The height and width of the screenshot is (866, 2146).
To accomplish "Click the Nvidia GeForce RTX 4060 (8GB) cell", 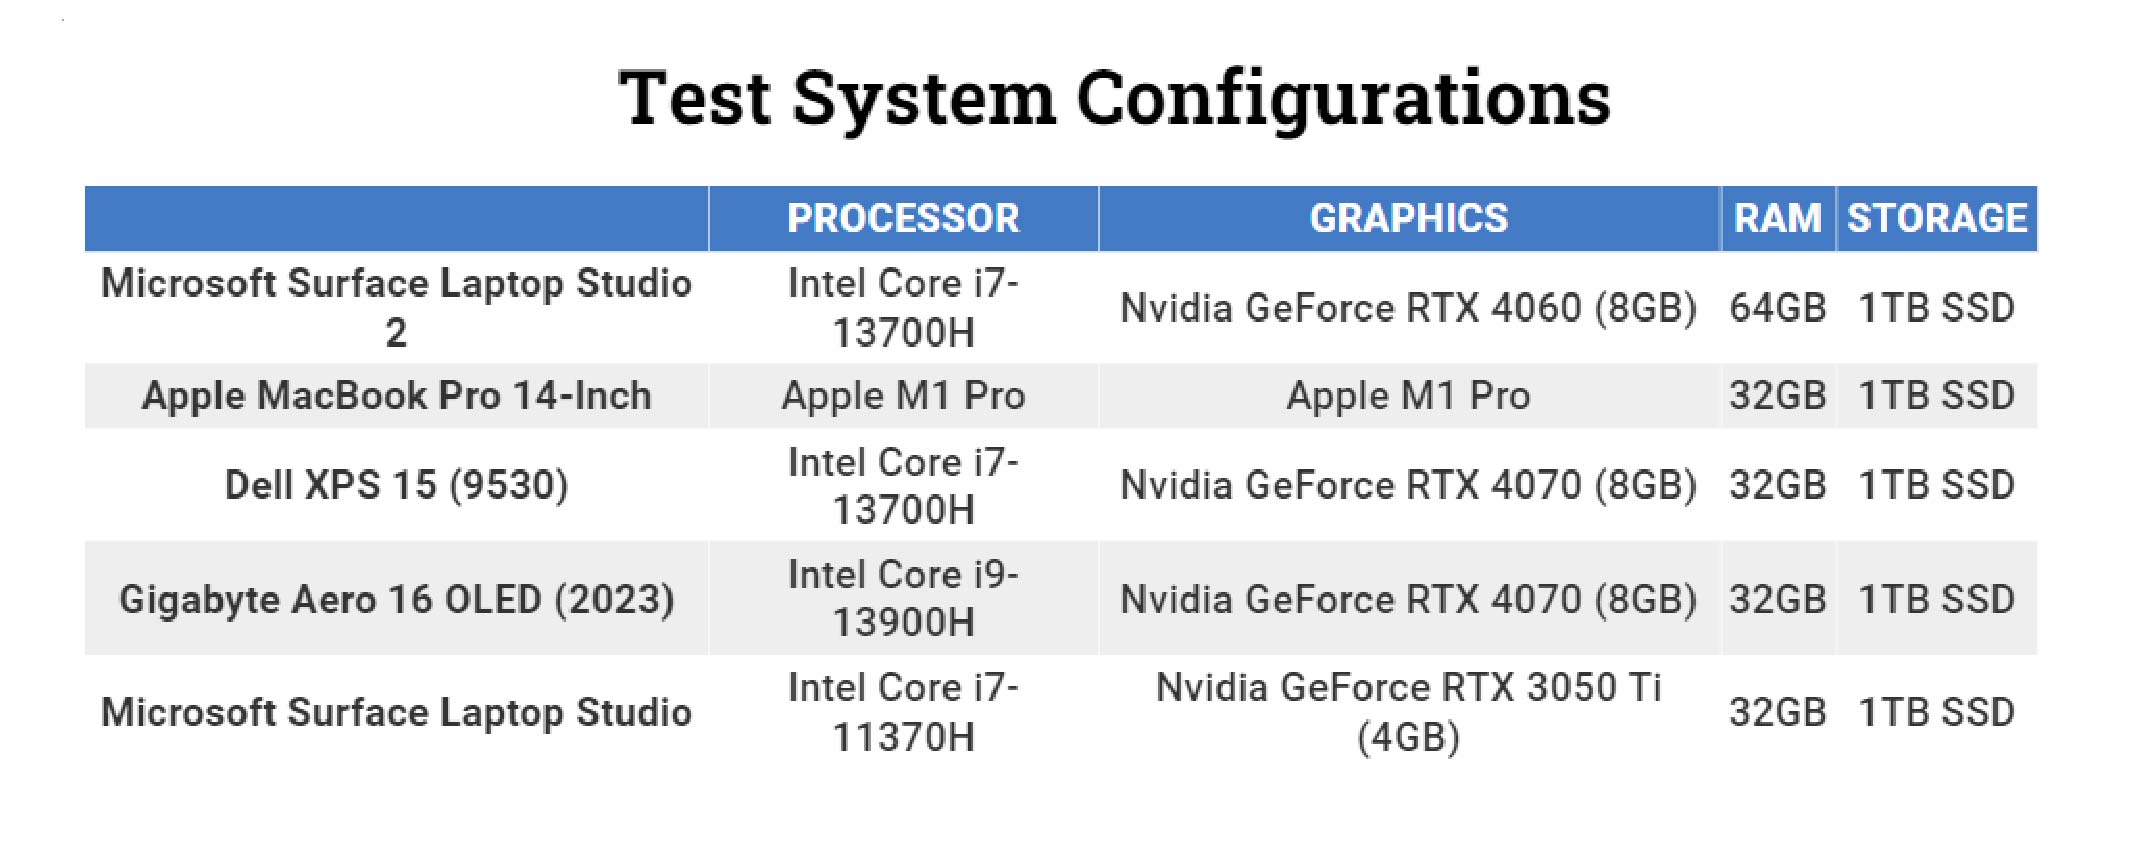I will (1408, 308).
